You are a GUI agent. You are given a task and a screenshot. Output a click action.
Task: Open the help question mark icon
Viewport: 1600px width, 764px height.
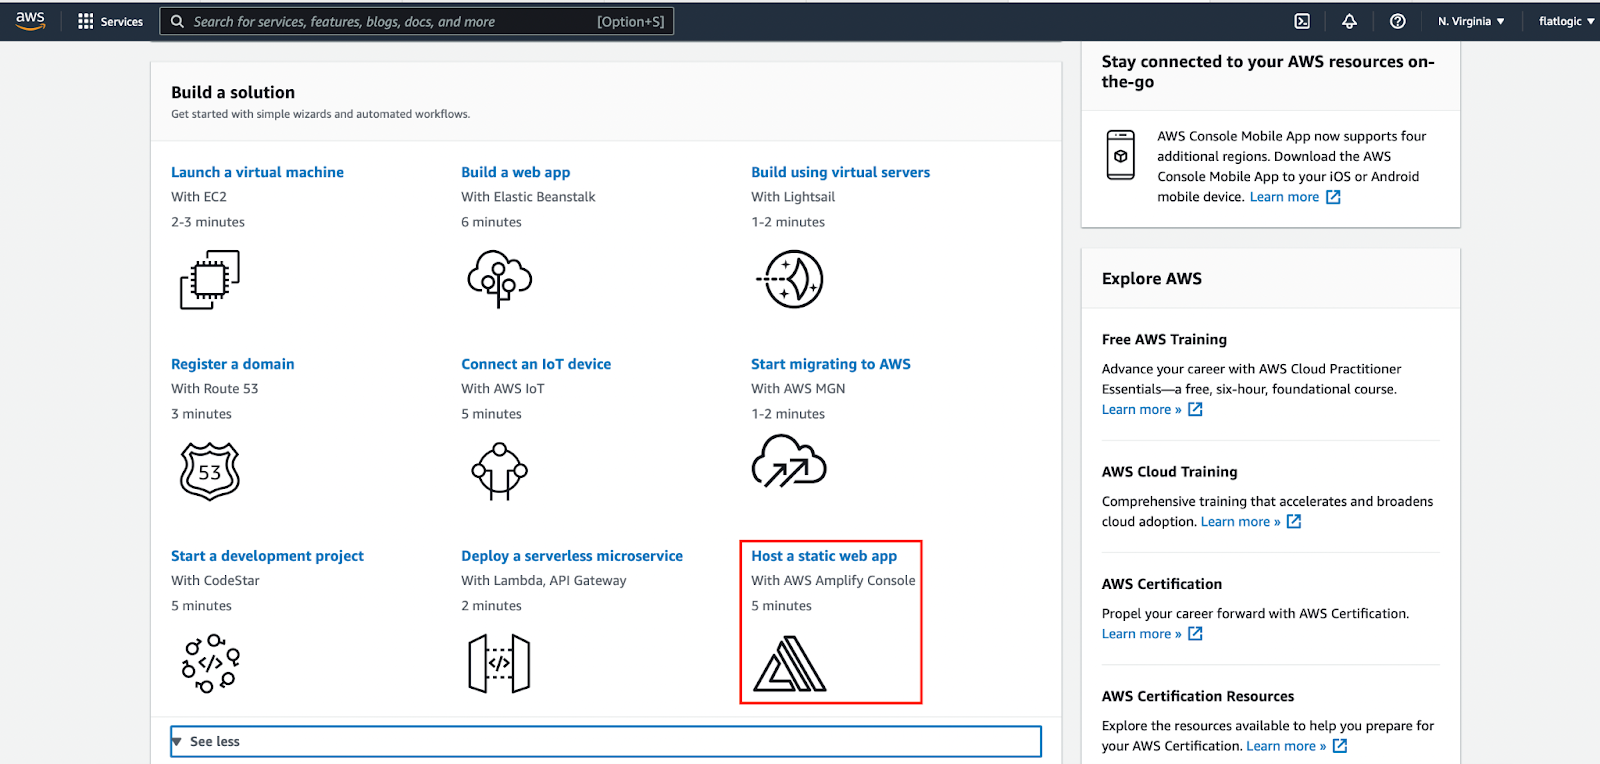[1398, 21]
